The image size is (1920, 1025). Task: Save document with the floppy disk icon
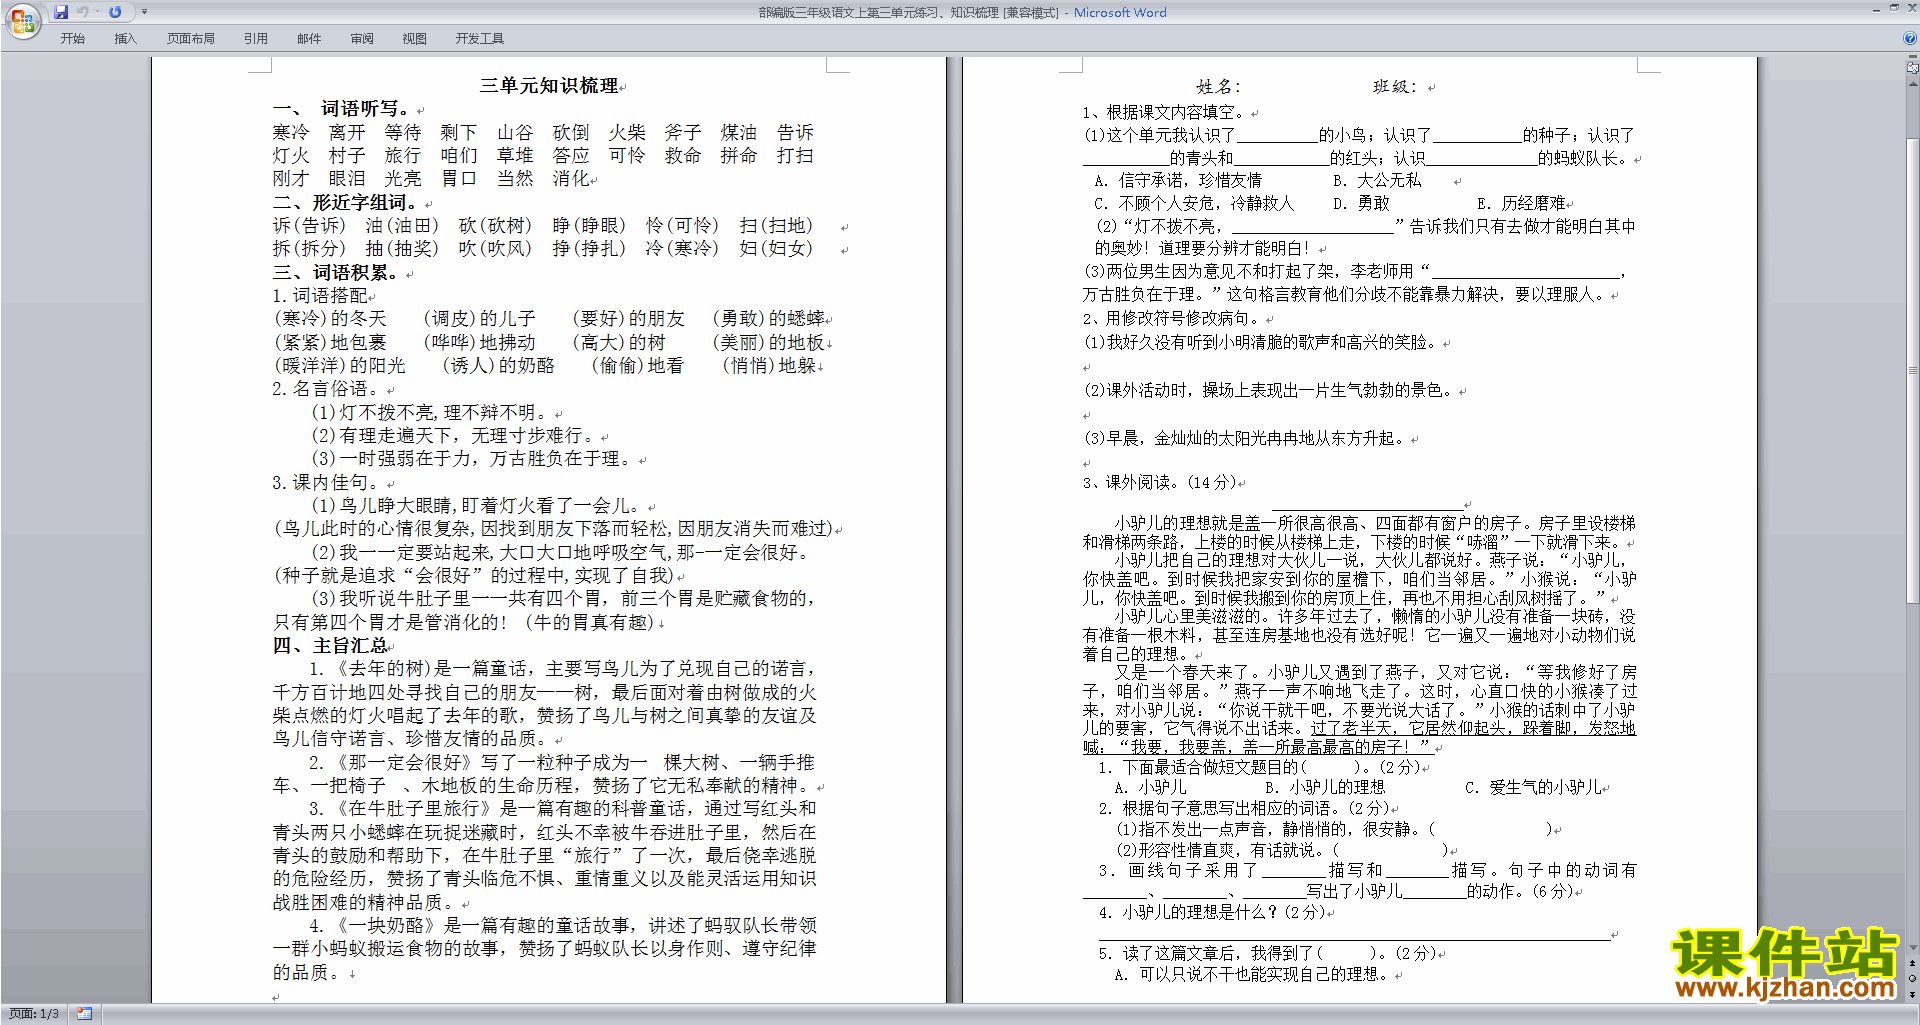[61, 12]
